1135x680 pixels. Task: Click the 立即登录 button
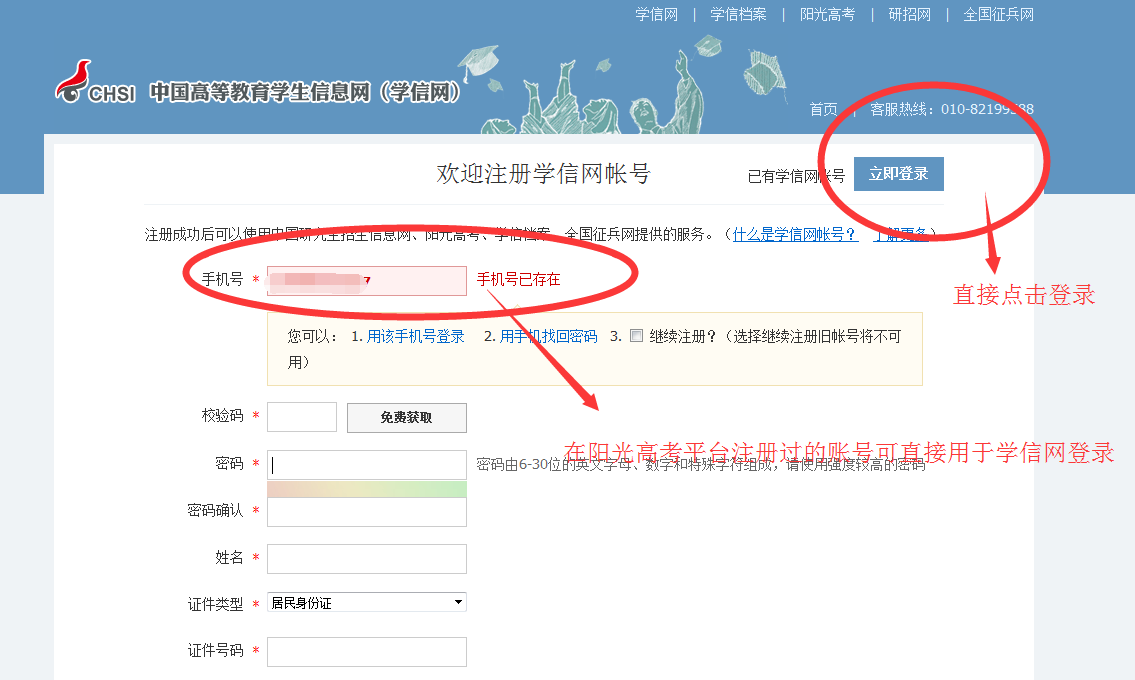click(898, 174)
